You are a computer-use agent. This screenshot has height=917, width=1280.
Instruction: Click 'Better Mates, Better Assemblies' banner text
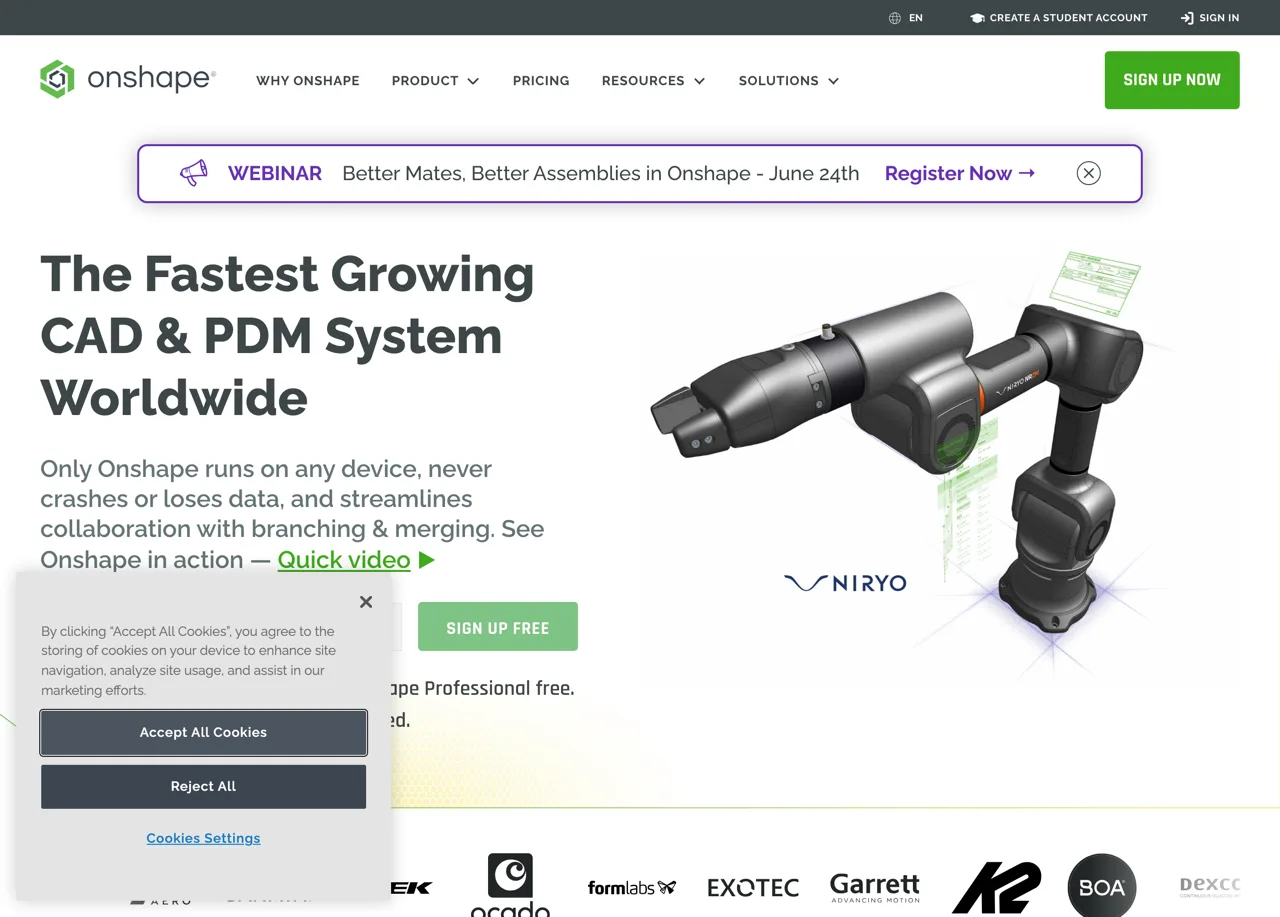click(600, 173)
